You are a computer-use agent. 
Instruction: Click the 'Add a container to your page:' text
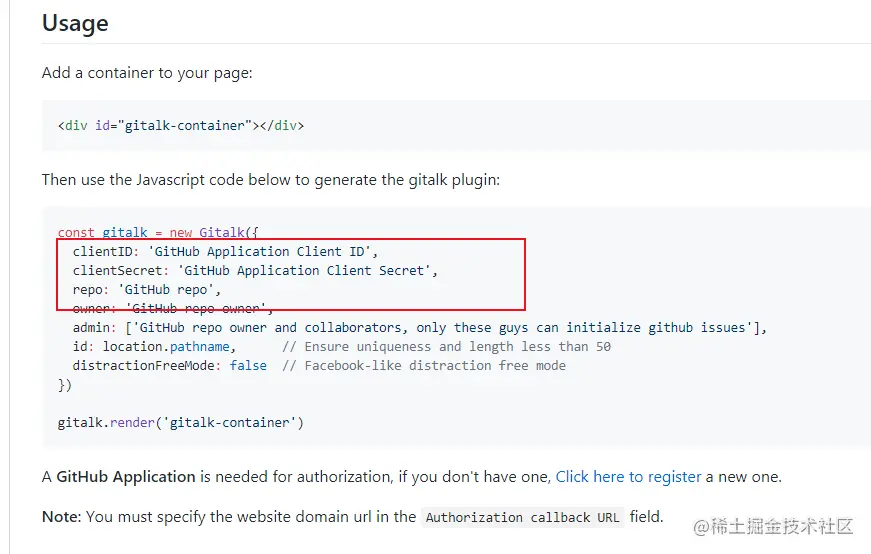[x=147, y=73]
